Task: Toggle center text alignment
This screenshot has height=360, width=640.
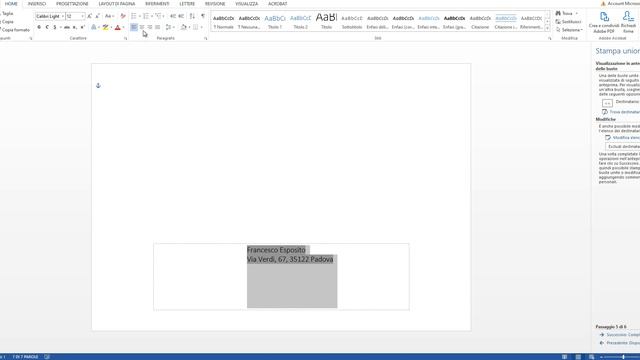Action: point(142,27)
